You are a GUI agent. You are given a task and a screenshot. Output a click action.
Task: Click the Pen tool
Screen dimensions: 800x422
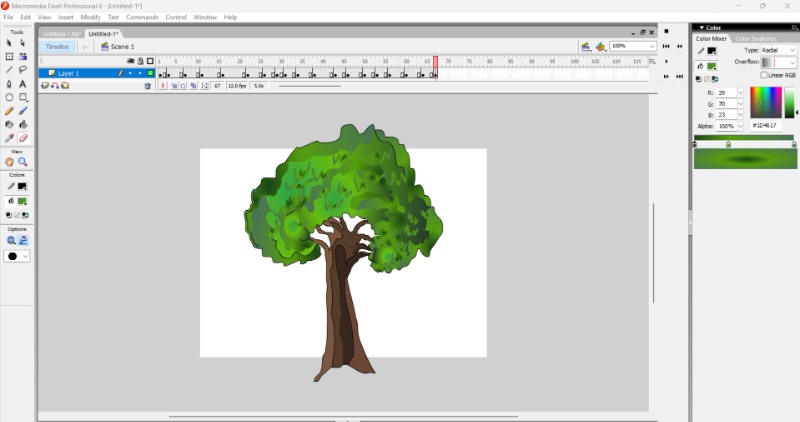click(x=10, y=84)
